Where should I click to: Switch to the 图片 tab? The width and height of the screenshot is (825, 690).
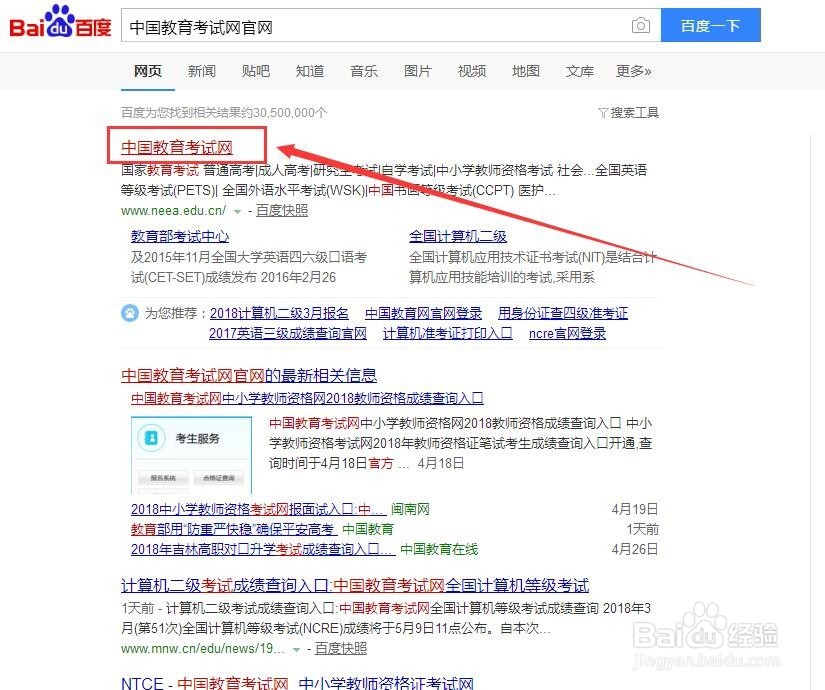coord(418,71)
